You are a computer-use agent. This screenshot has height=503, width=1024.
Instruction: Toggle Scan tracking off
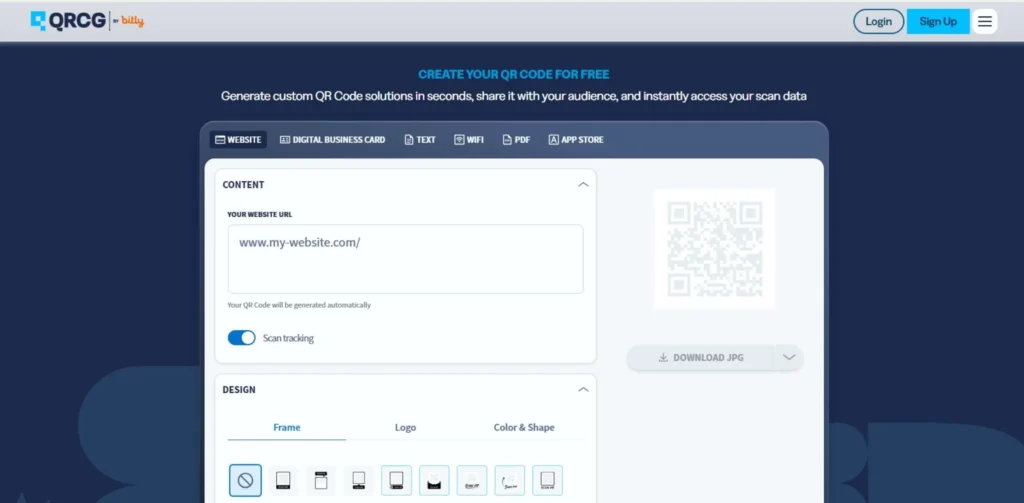click(242, 338)
